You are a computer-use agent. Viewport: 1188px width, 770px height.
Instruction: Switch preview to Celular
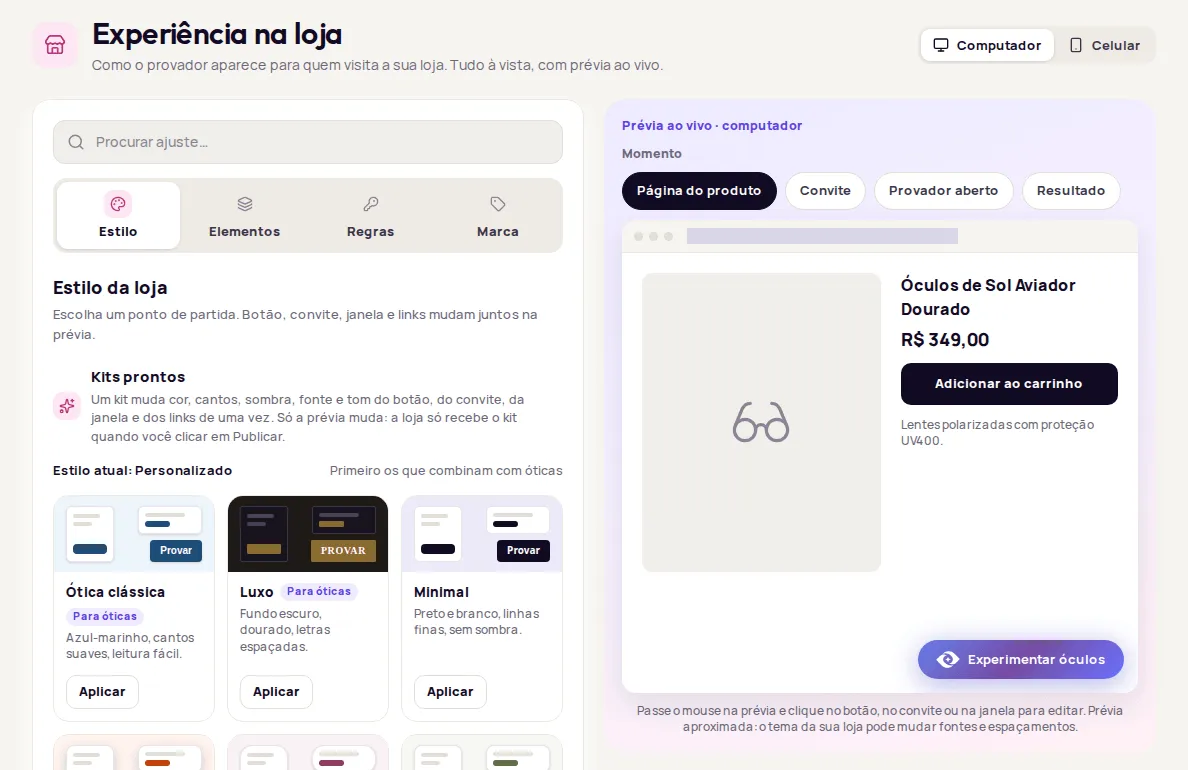pyautogui.click(x=1105, y=45)
